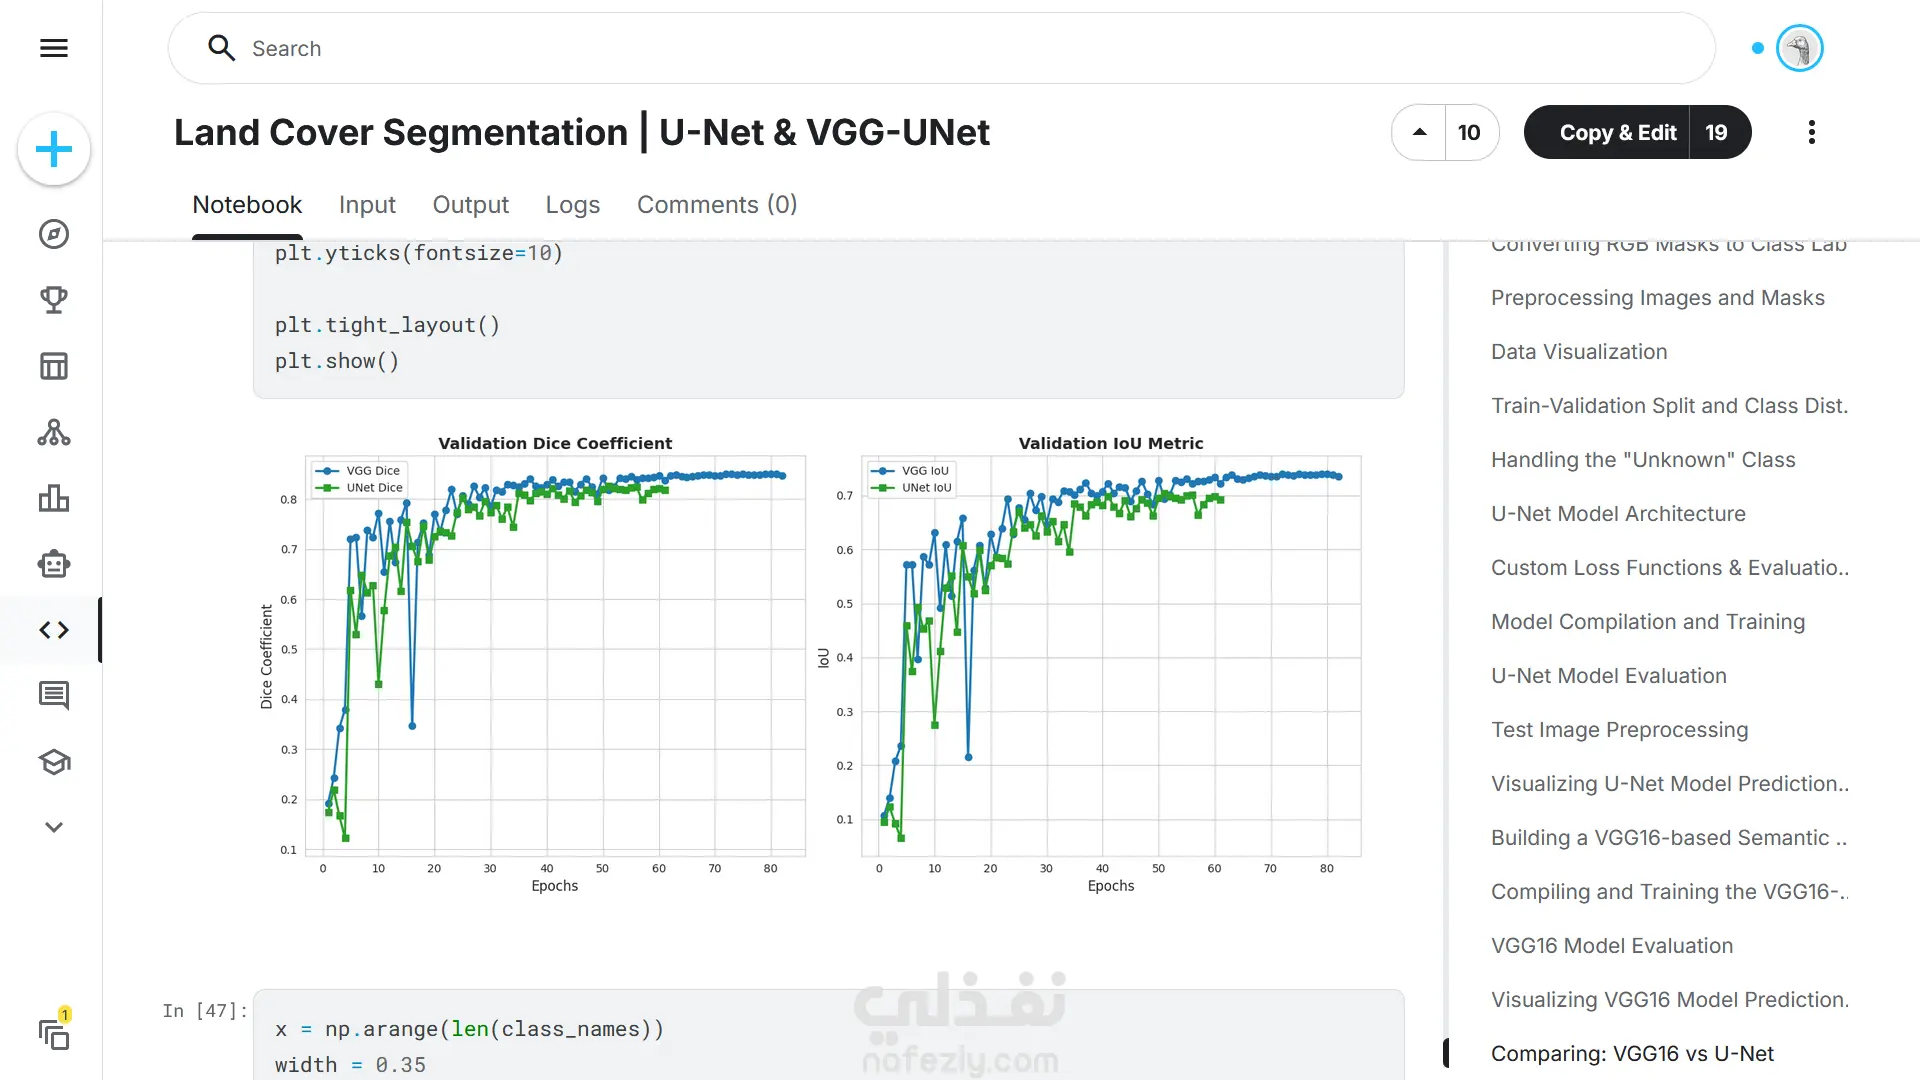1920x1080 pixels.
Task: Click the blue plus Create button
Action: tap(54, 150)
